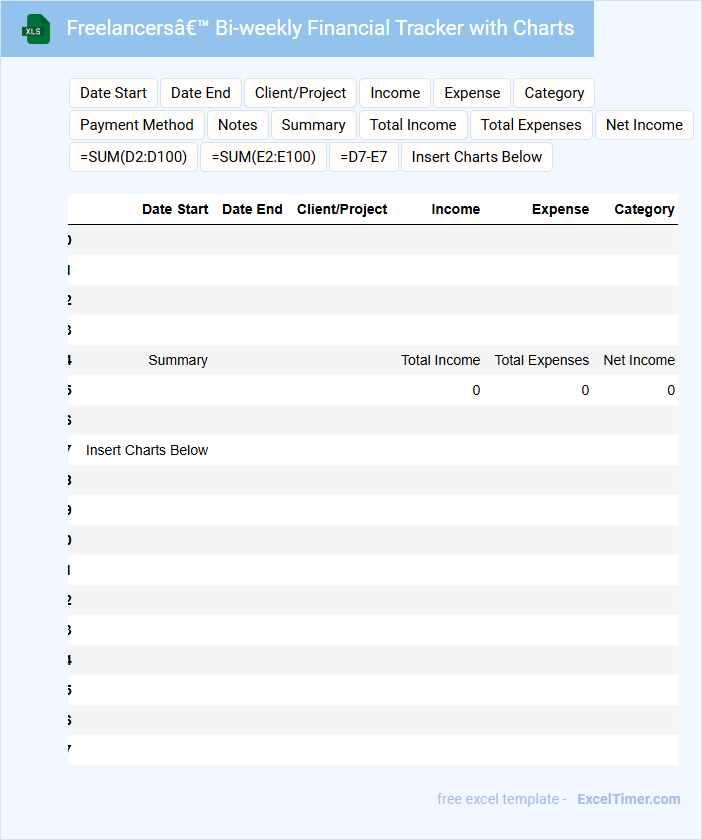Image resolution: width=702 pixels, height=840 pixels.
Task: Select the Date End column header
Action: (252, 209)
